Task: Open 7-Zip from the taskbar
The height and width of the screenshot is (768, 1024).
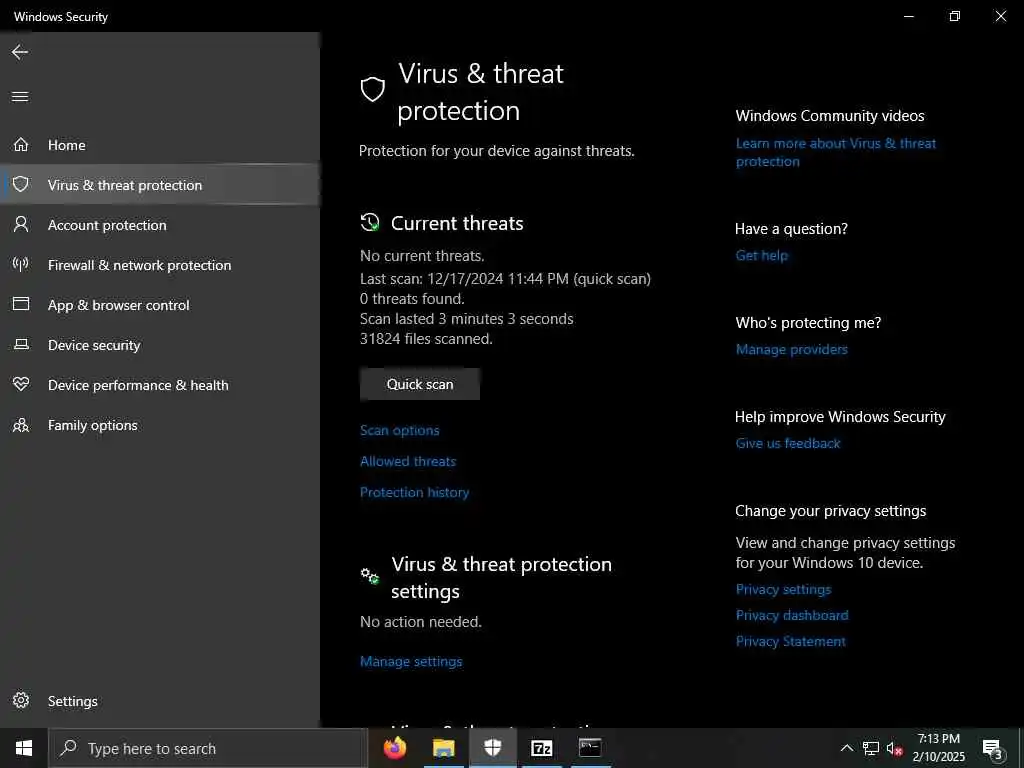Action: point(541,748)
